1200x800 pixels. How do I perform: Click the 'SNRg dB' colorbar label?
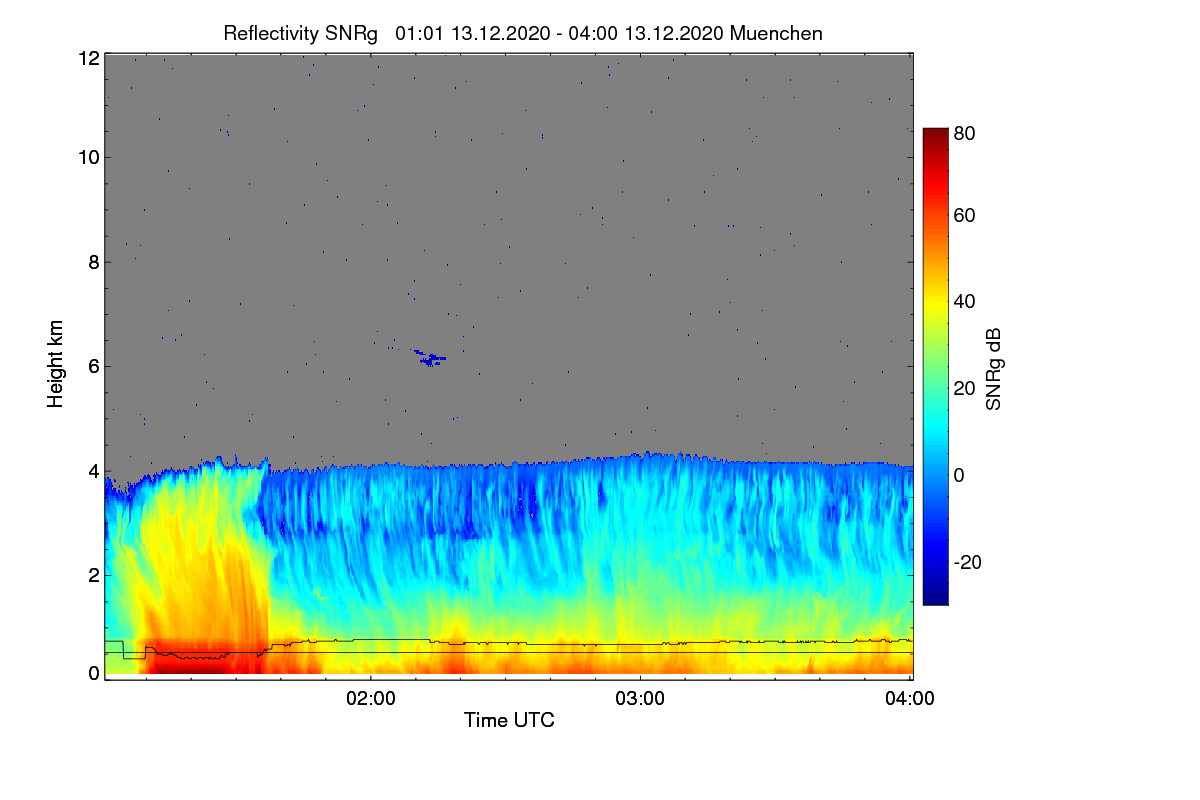point(993,370)
